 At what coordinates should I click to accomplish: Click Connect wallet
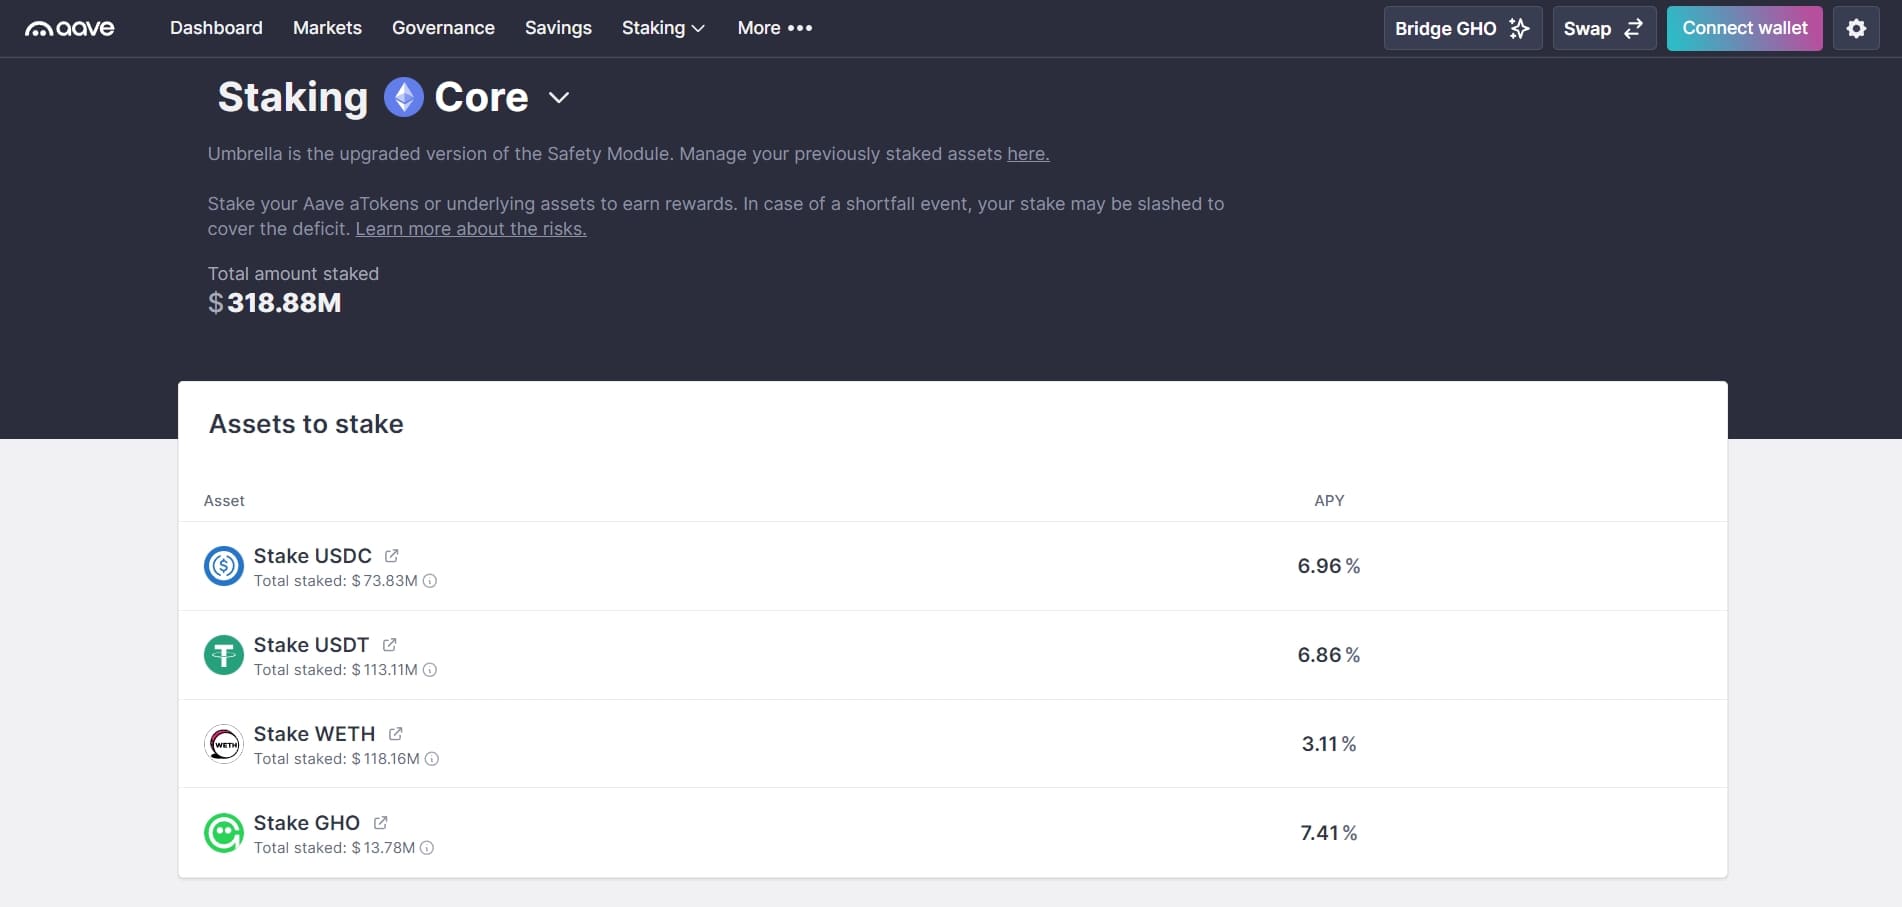pos(1744,28)
